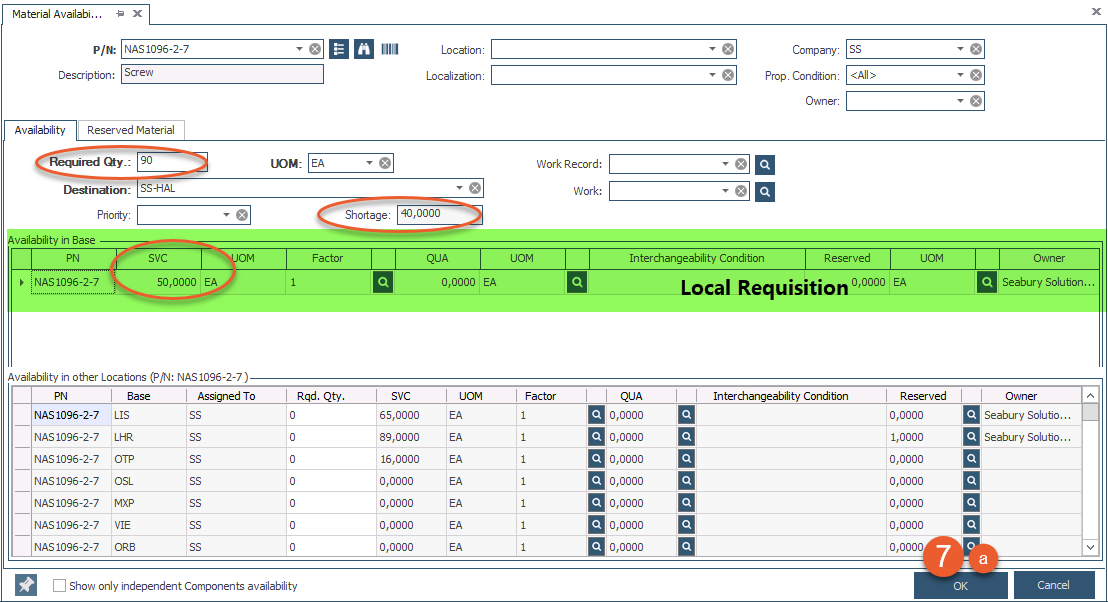Clear the Prop. Condition field via X icon
The height and width of the screenshot is (602, 1108).
pyautogui.click(x=976, y=75)
